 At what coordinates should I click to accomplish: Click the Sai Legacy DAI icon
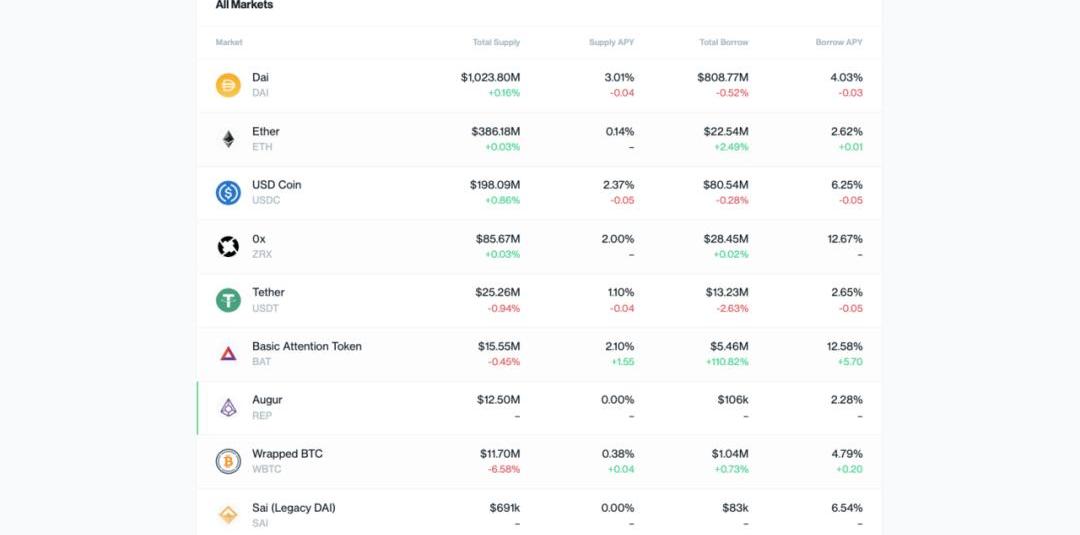click(x=228, y=515)
